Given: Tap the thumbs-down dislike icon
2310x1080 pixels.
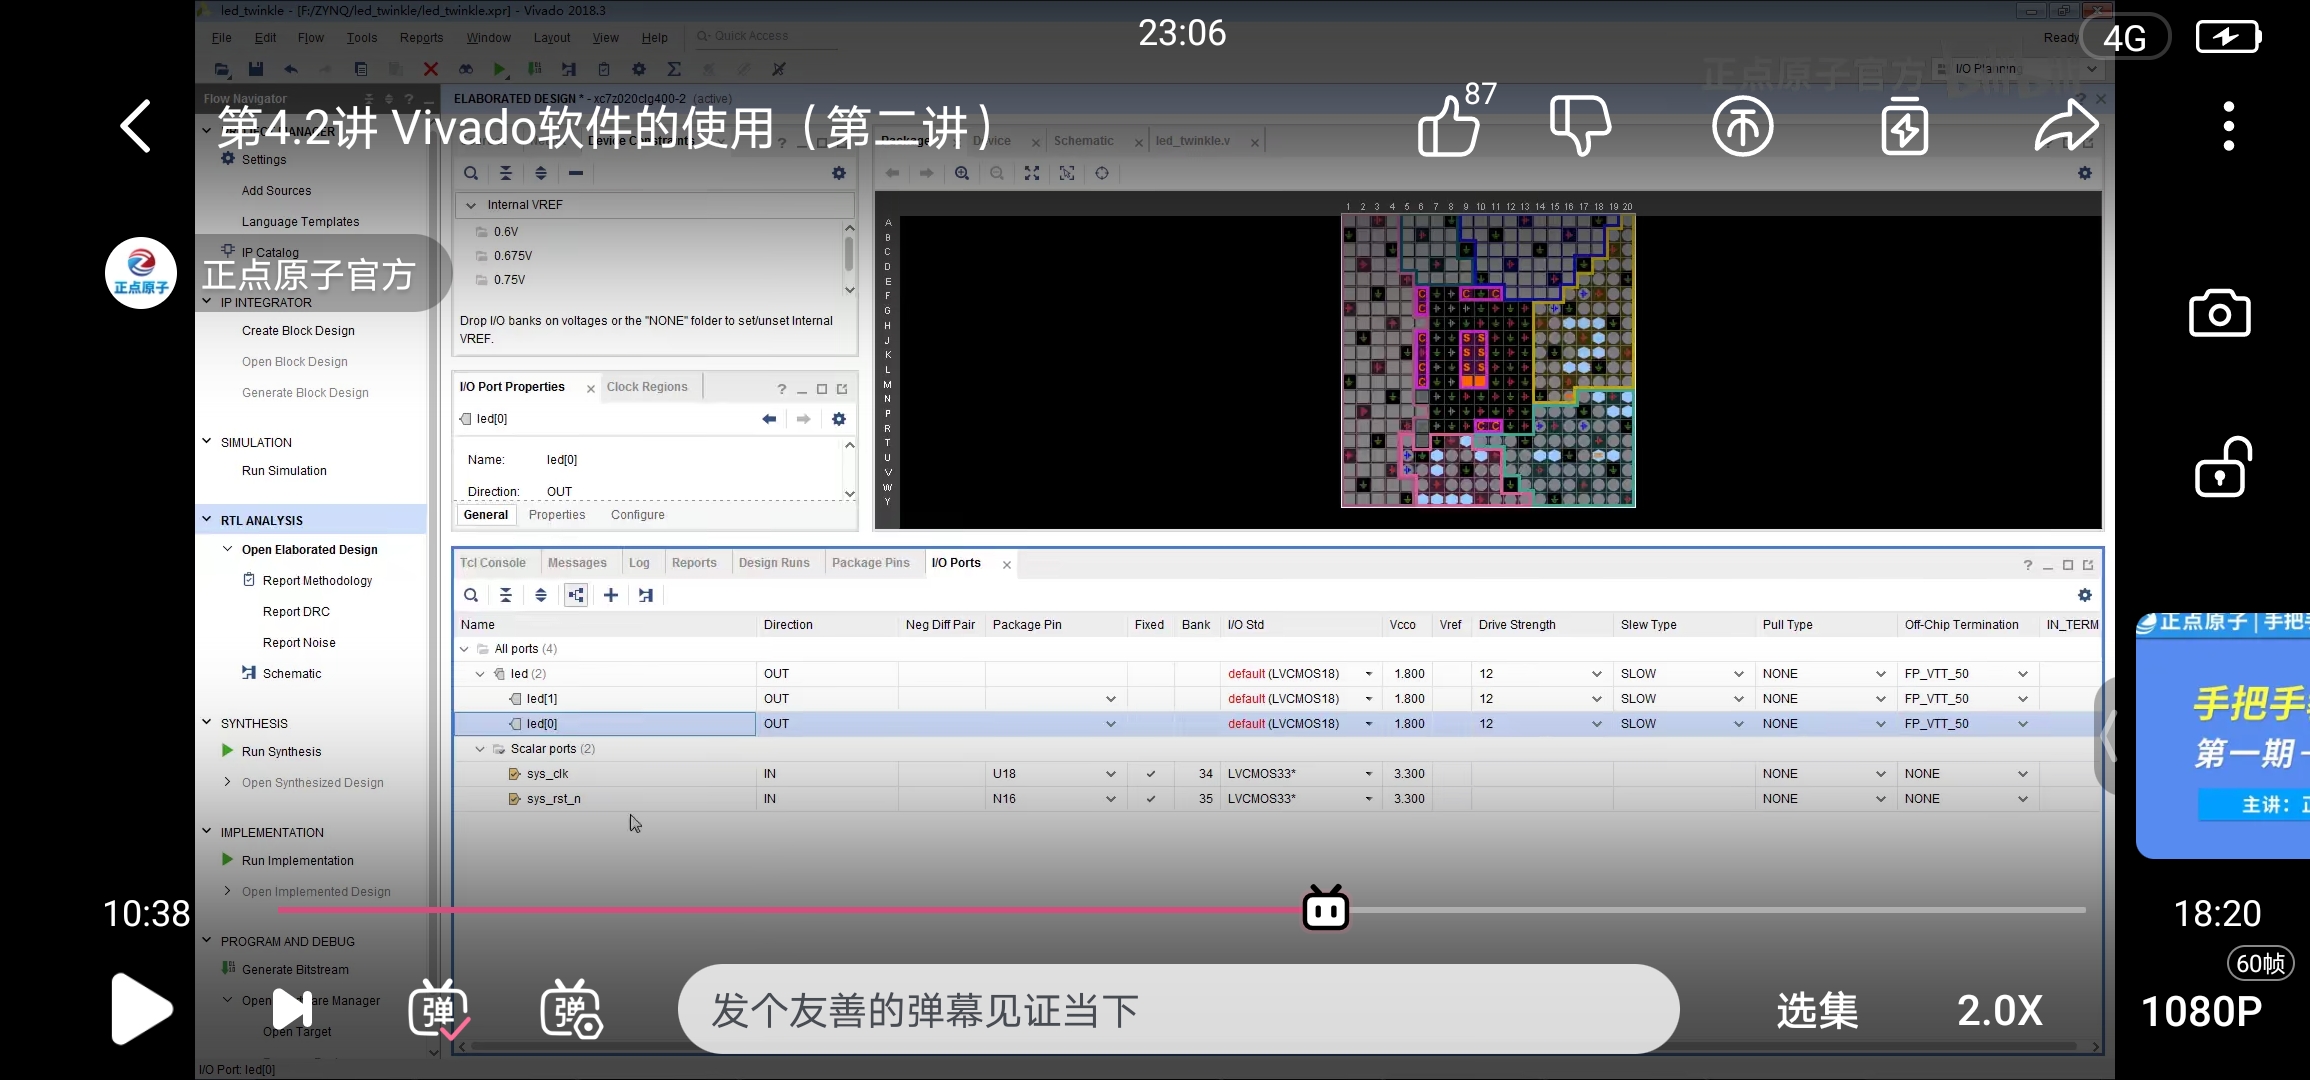Looking at the screenshot, I should (x=1580, y=126).
